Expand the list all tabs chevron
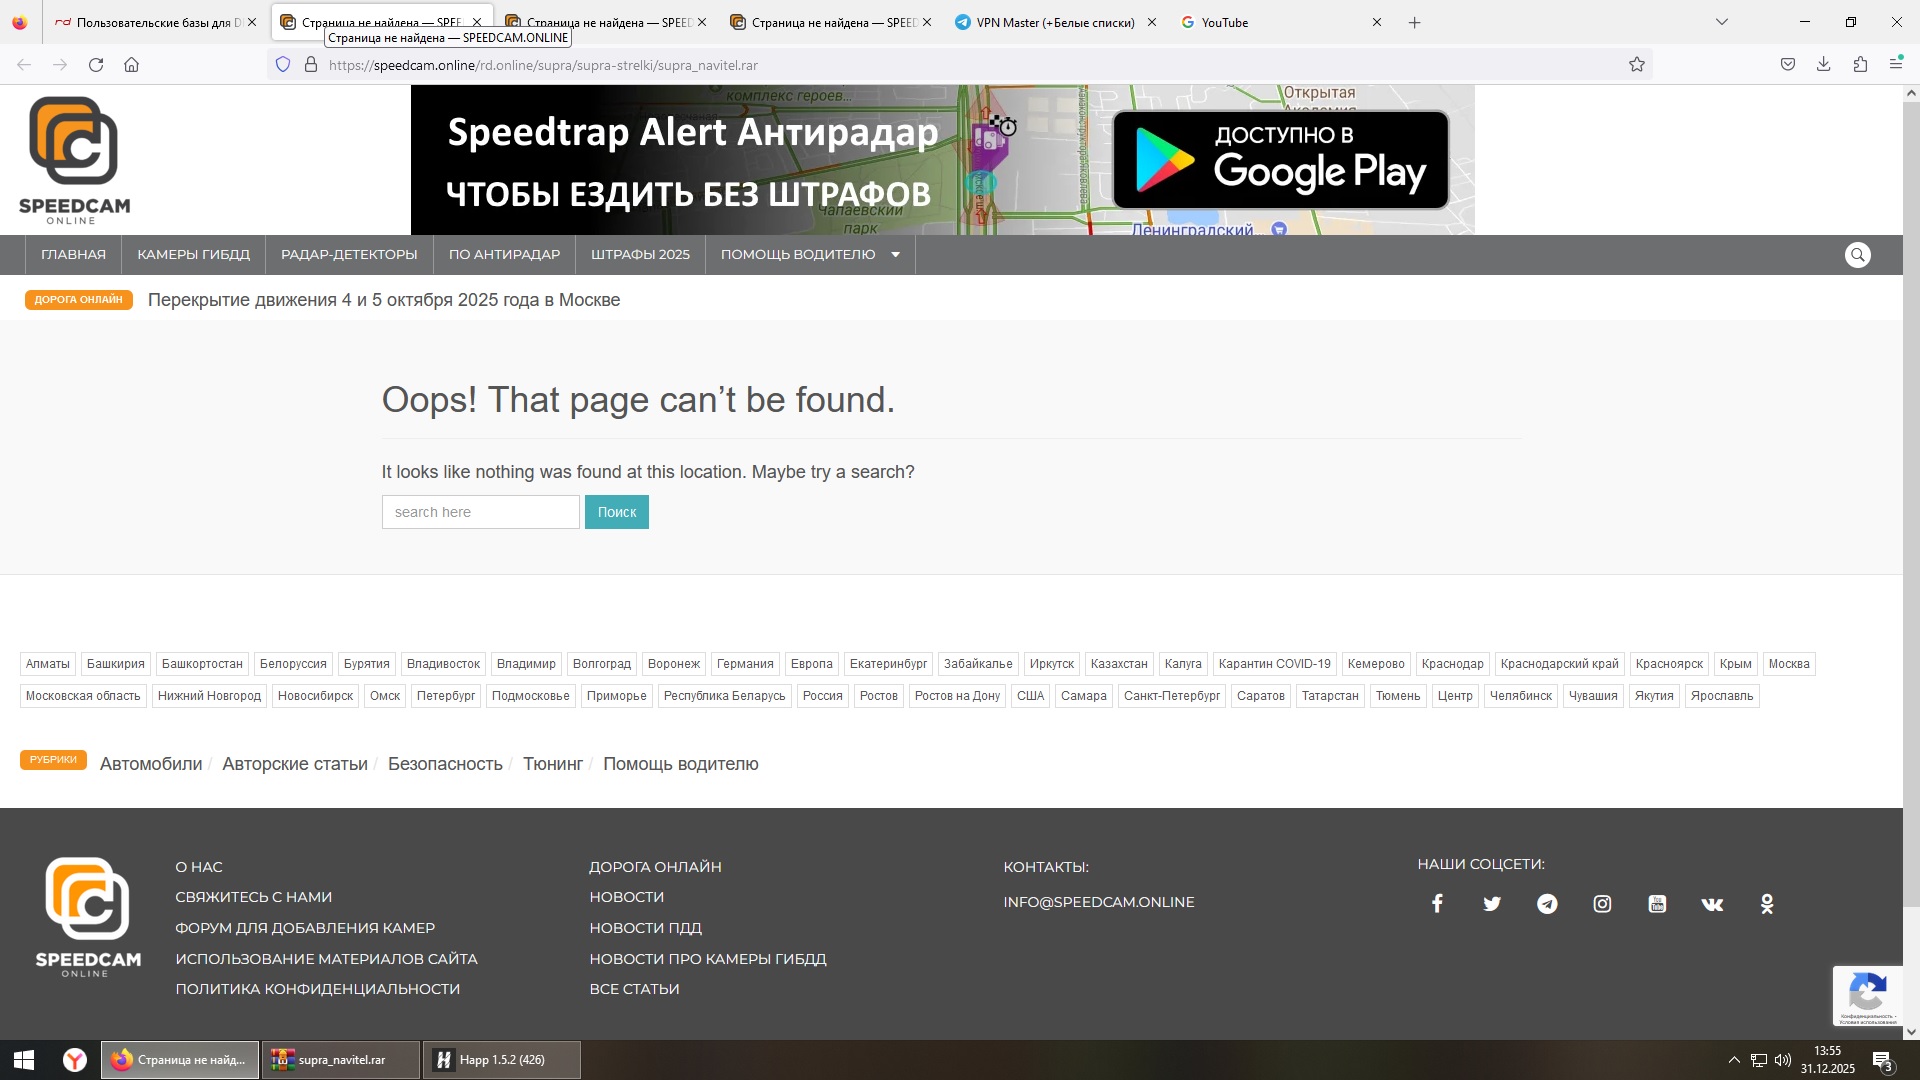 [1721, 22]
